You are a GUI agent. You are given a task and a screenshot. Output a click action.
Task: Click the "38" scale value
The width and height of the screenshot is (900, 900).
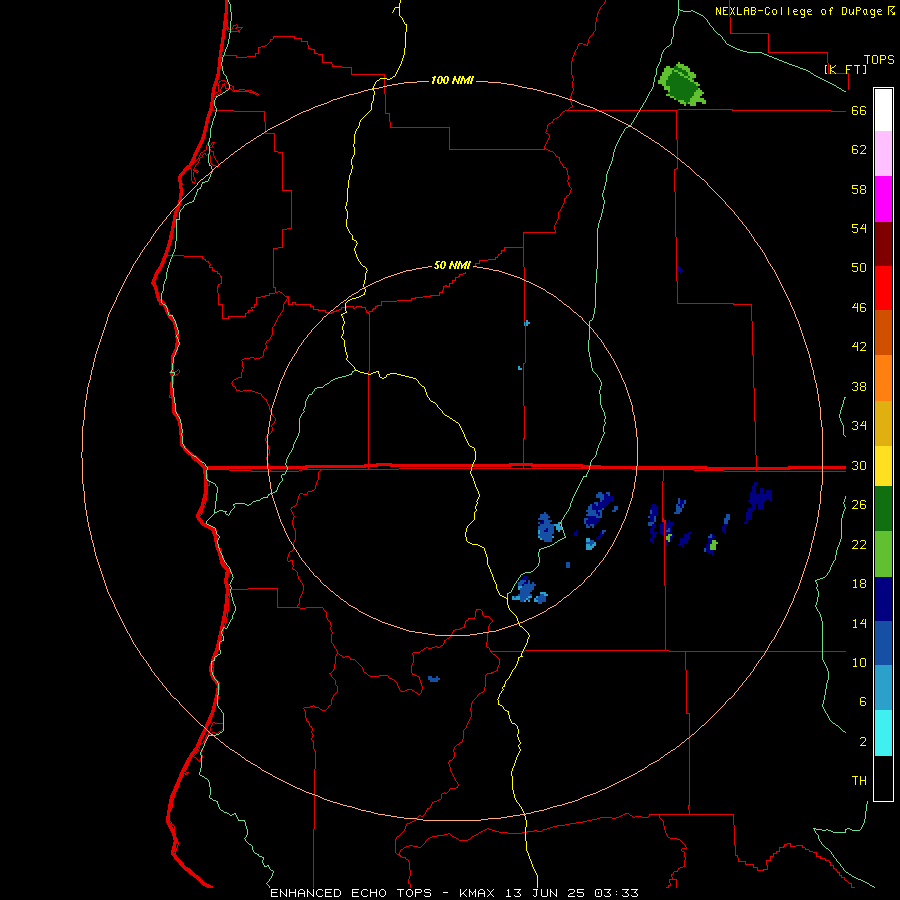tap(859, 386)
